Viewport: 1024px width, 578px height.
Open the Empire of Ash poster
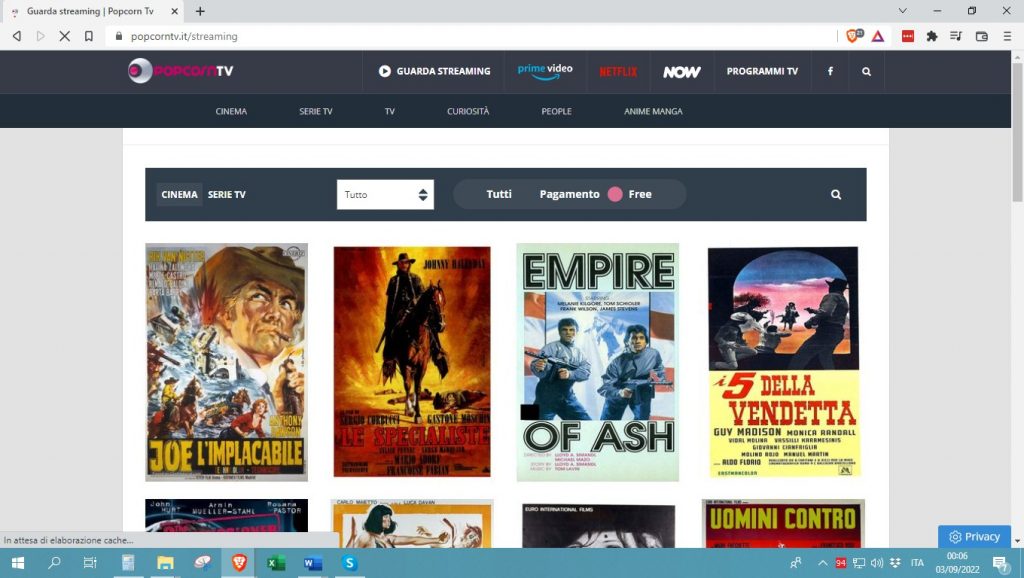[x=597, y=362]
